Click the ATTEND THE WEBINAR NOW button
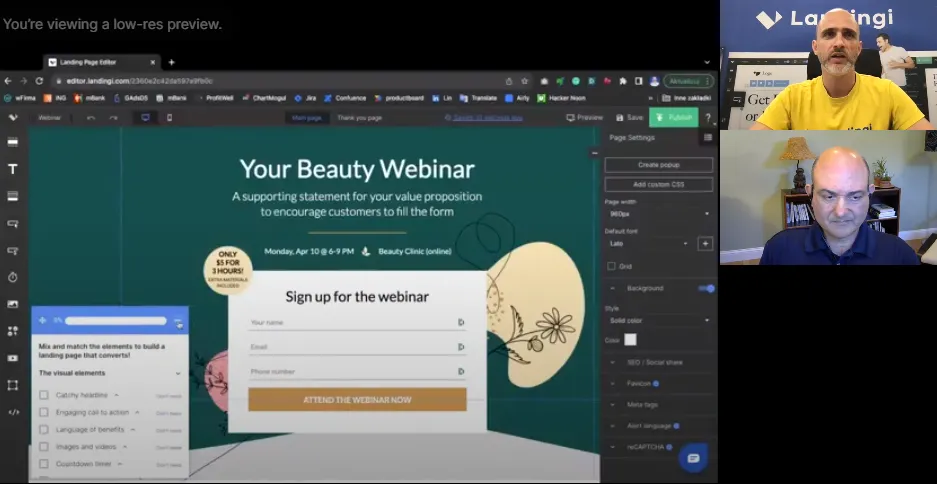This screenshot has height=484, width=937. pyautogui.click(x=357, y=400)
